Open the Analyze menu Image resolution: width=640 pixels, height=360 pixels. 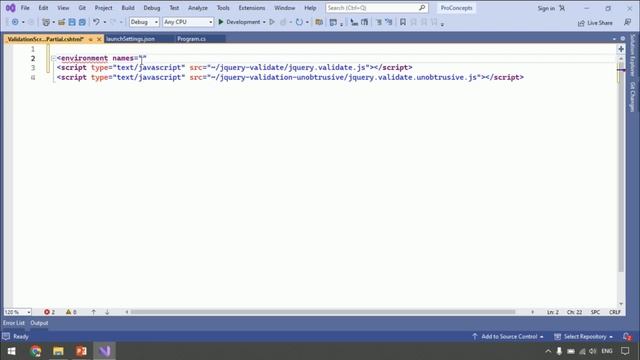pyautogui.click(x=198, y=8)
